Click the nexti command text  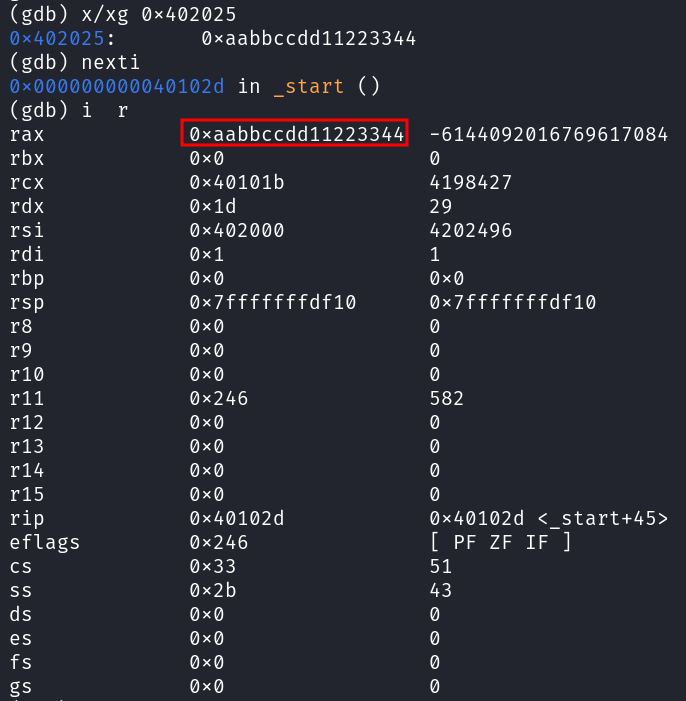(x=111, y=62)
